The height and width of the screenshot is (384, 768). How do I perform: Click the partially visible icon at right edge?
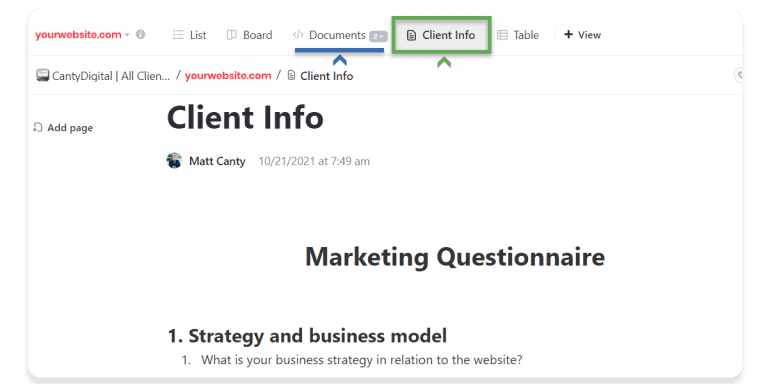point(738,75)
